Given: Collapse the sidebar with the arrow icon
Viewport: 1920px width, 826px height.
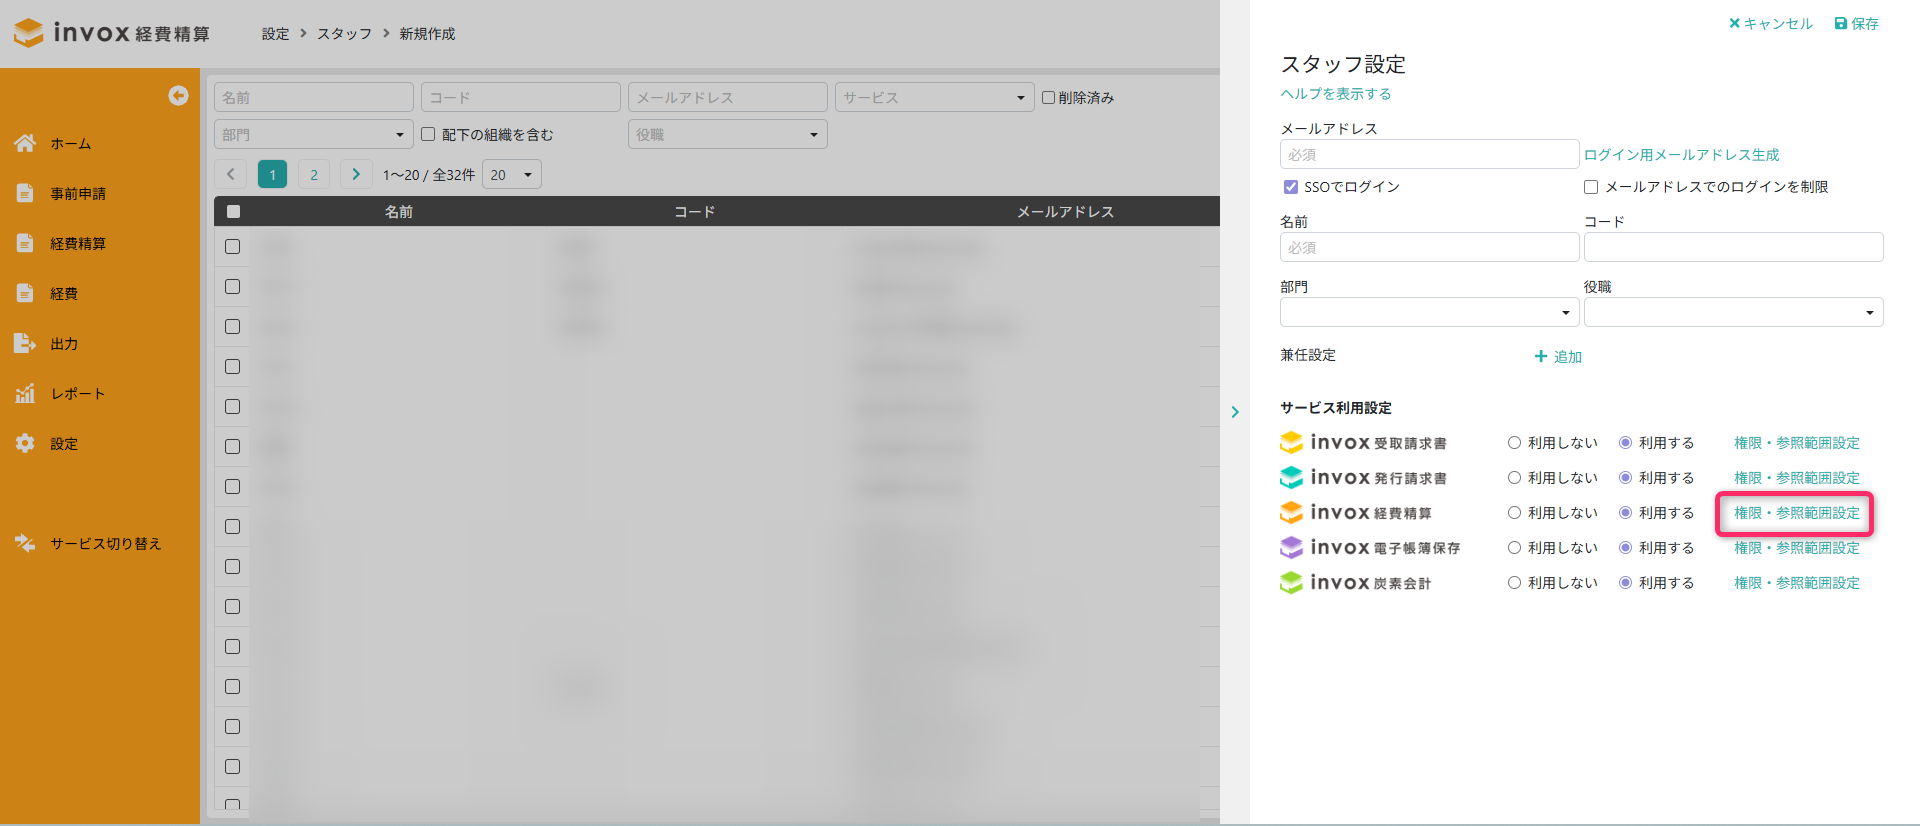Looking at the screenshot, I should point(178,95).
